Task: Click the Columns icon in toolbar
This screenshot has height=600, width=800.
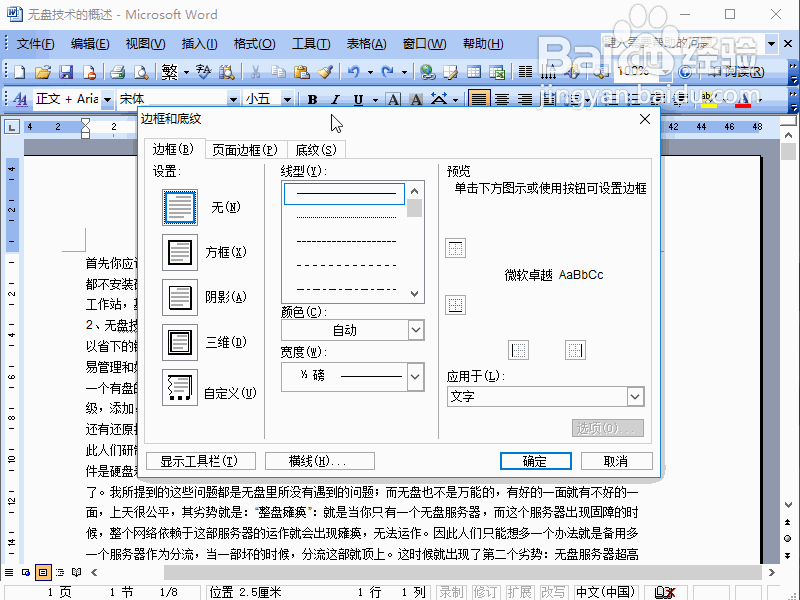Action: (x=526, y=72)
